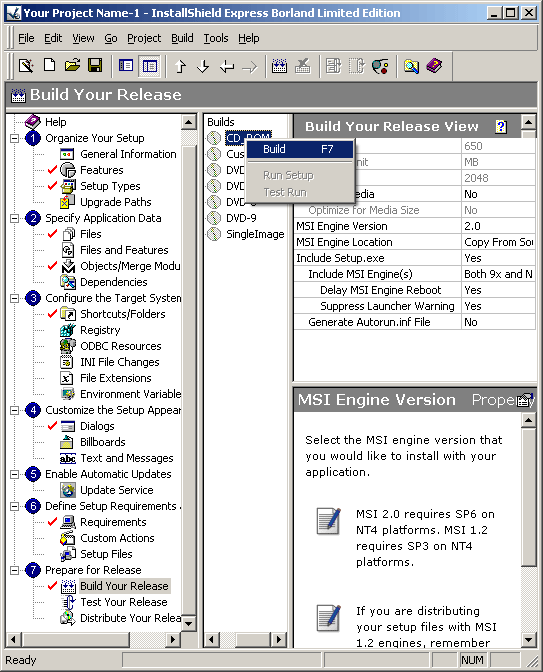Viewport: 543px width, 672px height.
Task: Collapse Prepare for Release node
Action: point(15,570)
